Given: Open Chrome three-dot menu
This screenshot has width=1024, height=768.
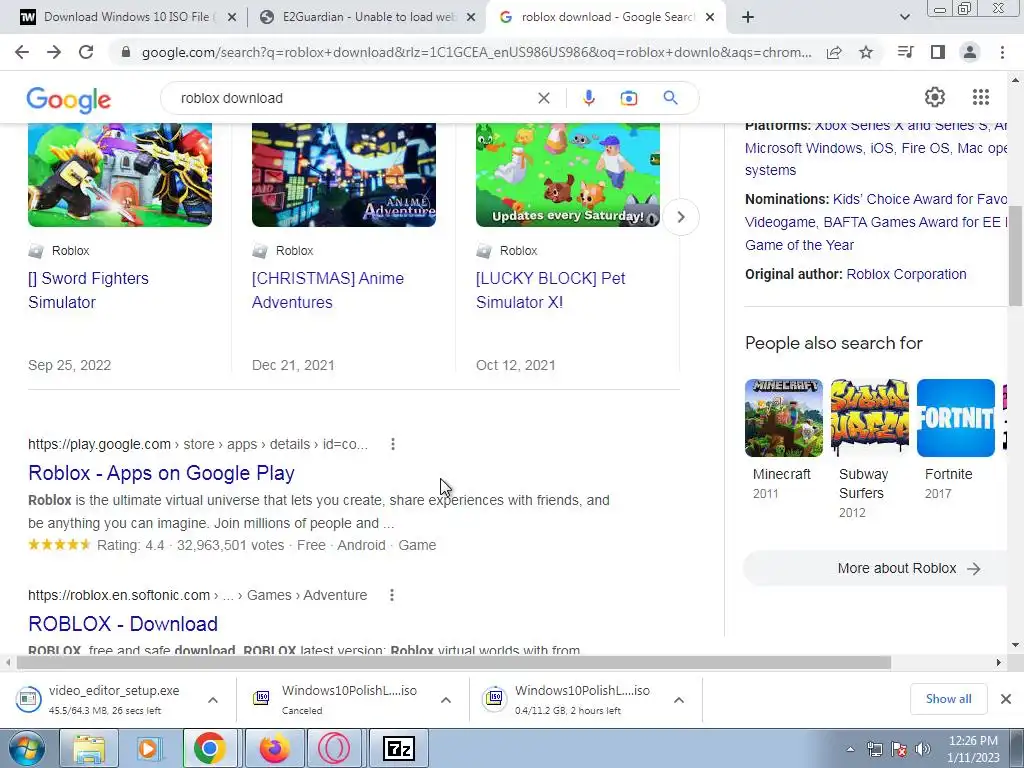Looking at the screenshot, I should pos(1002,52).
